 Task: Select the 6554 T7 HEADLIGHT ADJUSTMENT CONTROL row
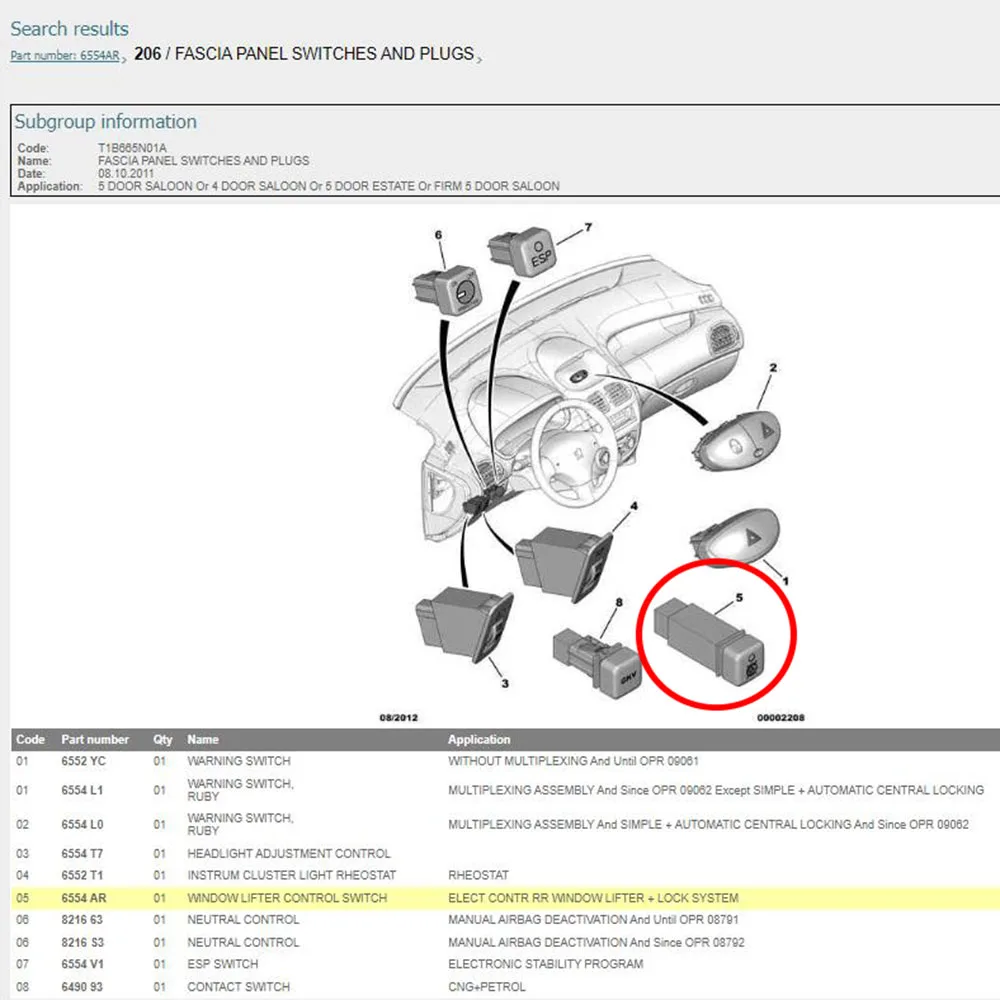505,853
